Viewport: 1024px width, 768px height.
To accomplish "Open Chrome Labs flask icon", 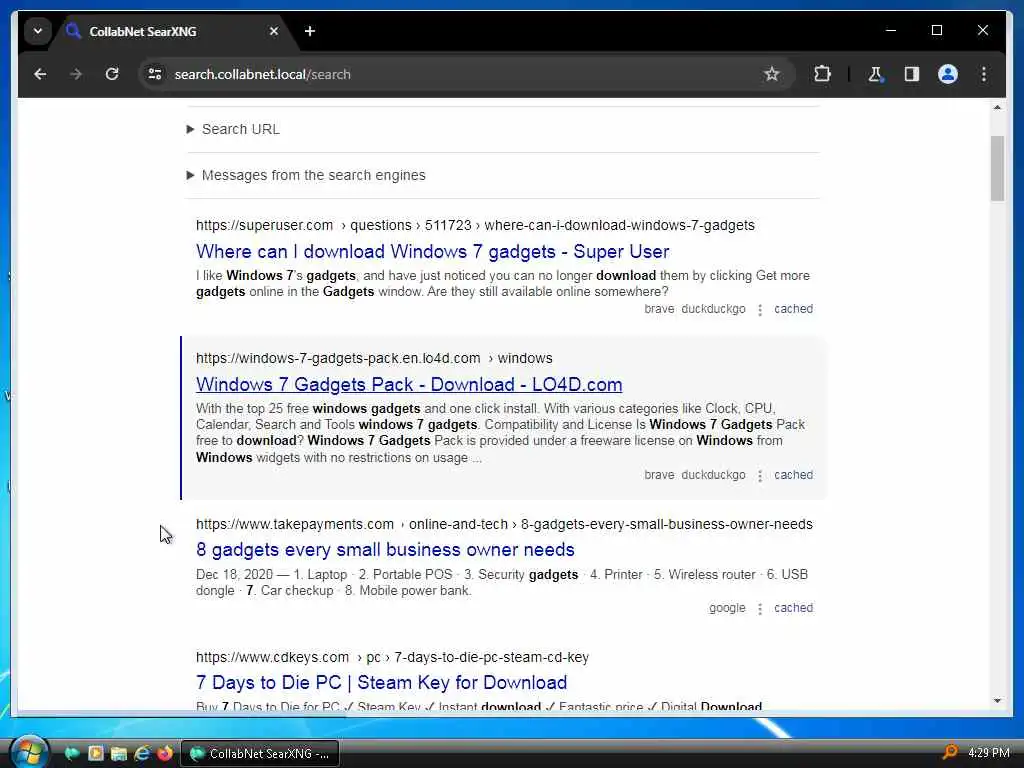I will tap(875, 74).
